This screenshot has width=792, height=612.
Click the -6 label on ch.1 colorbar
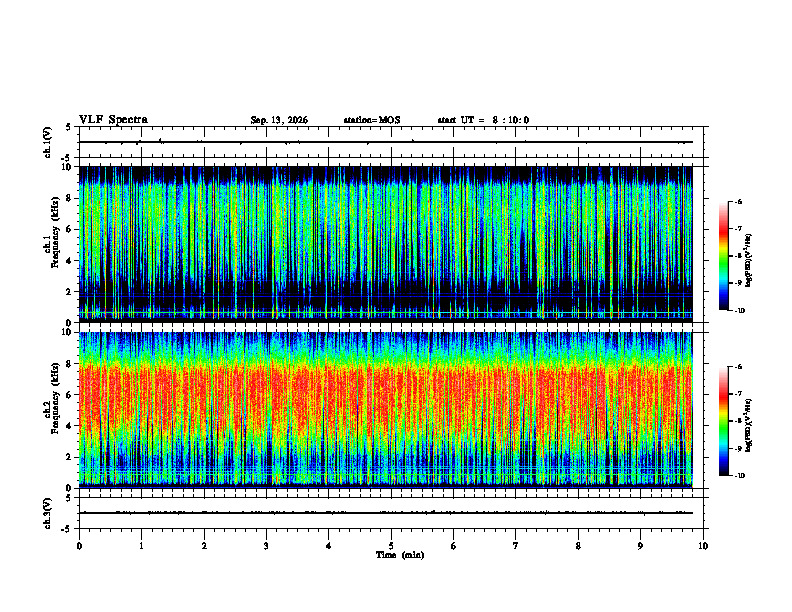pyautogui.click(x=739, y=201)
